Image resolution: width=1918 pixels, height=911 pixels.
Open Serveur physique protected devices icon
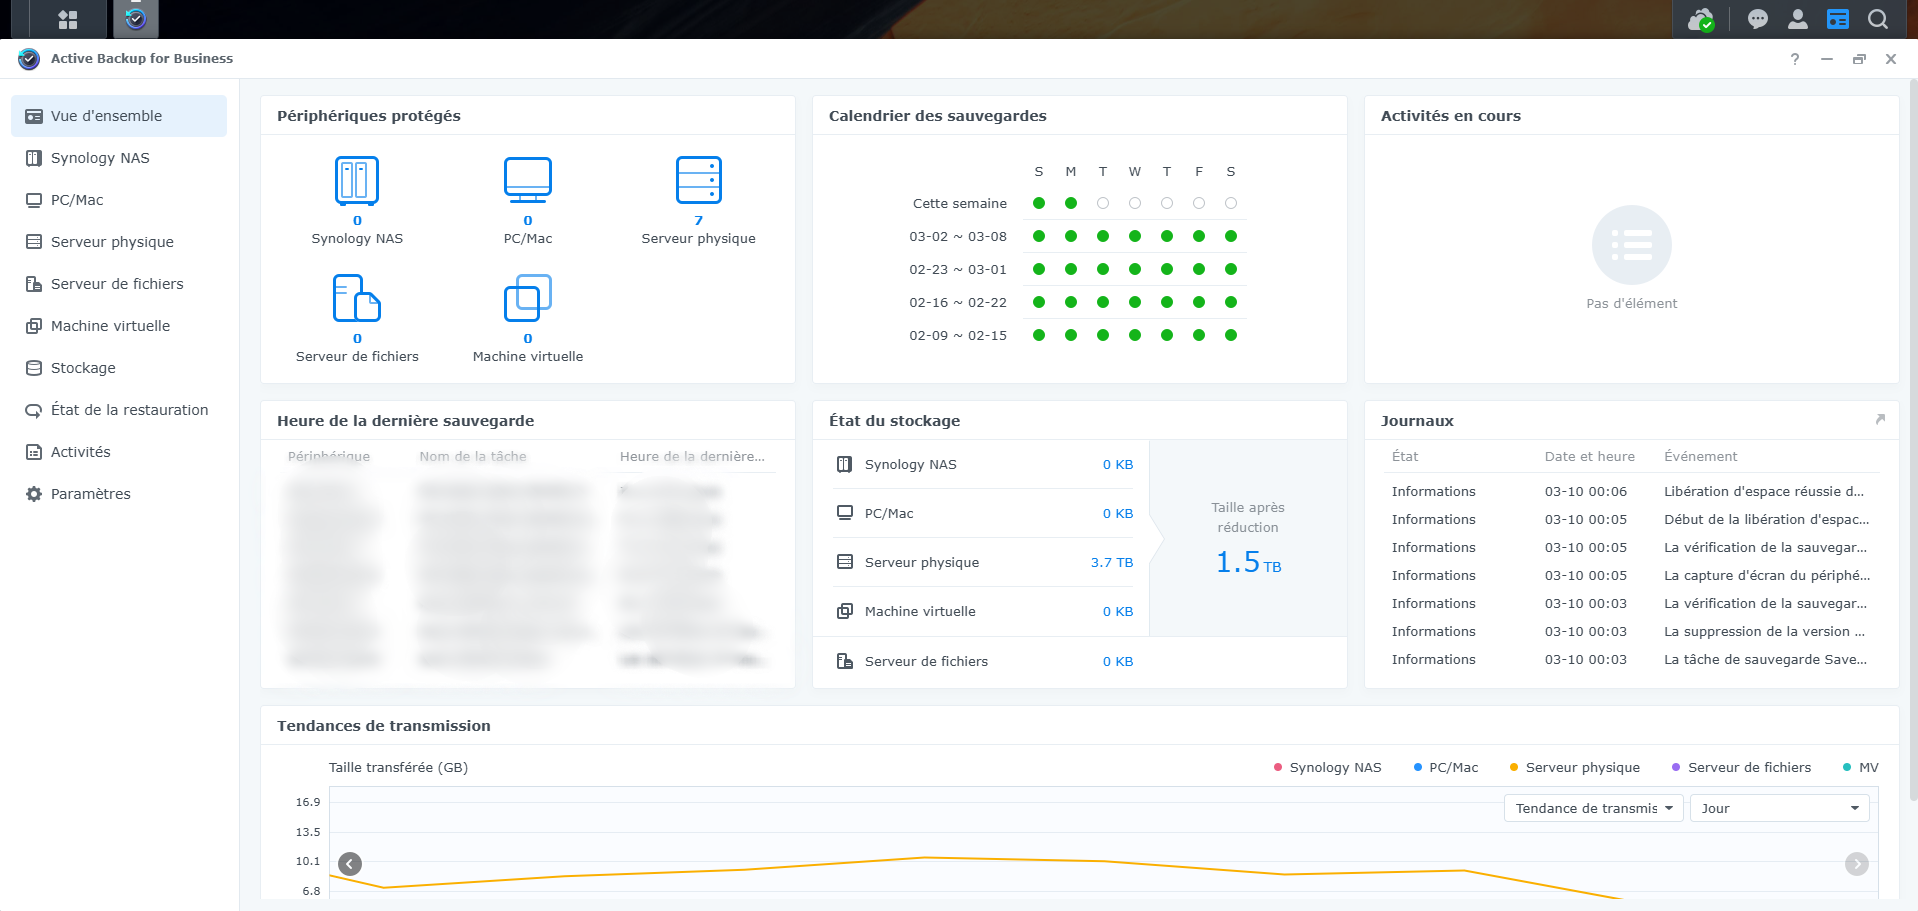pyautogui.click(x=698, y=181)
